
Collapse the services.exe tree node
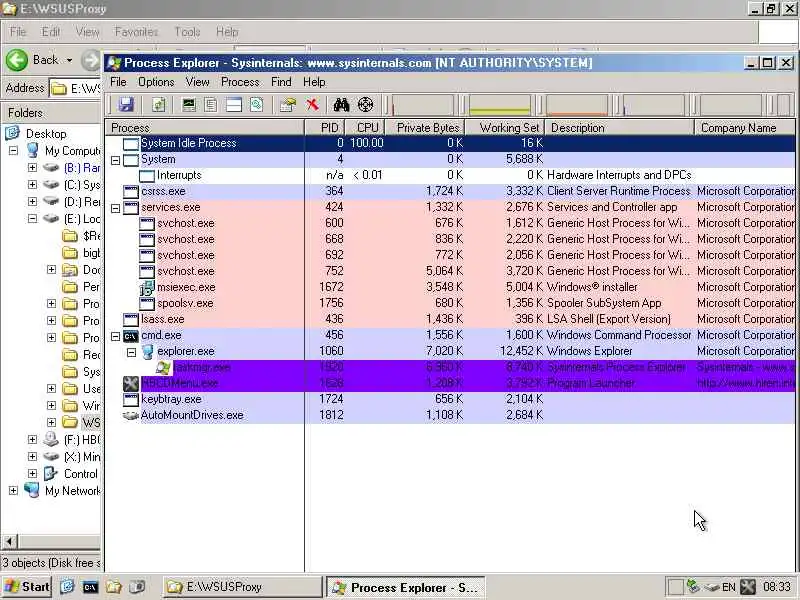pyautogui.click(x=115, y=208)
